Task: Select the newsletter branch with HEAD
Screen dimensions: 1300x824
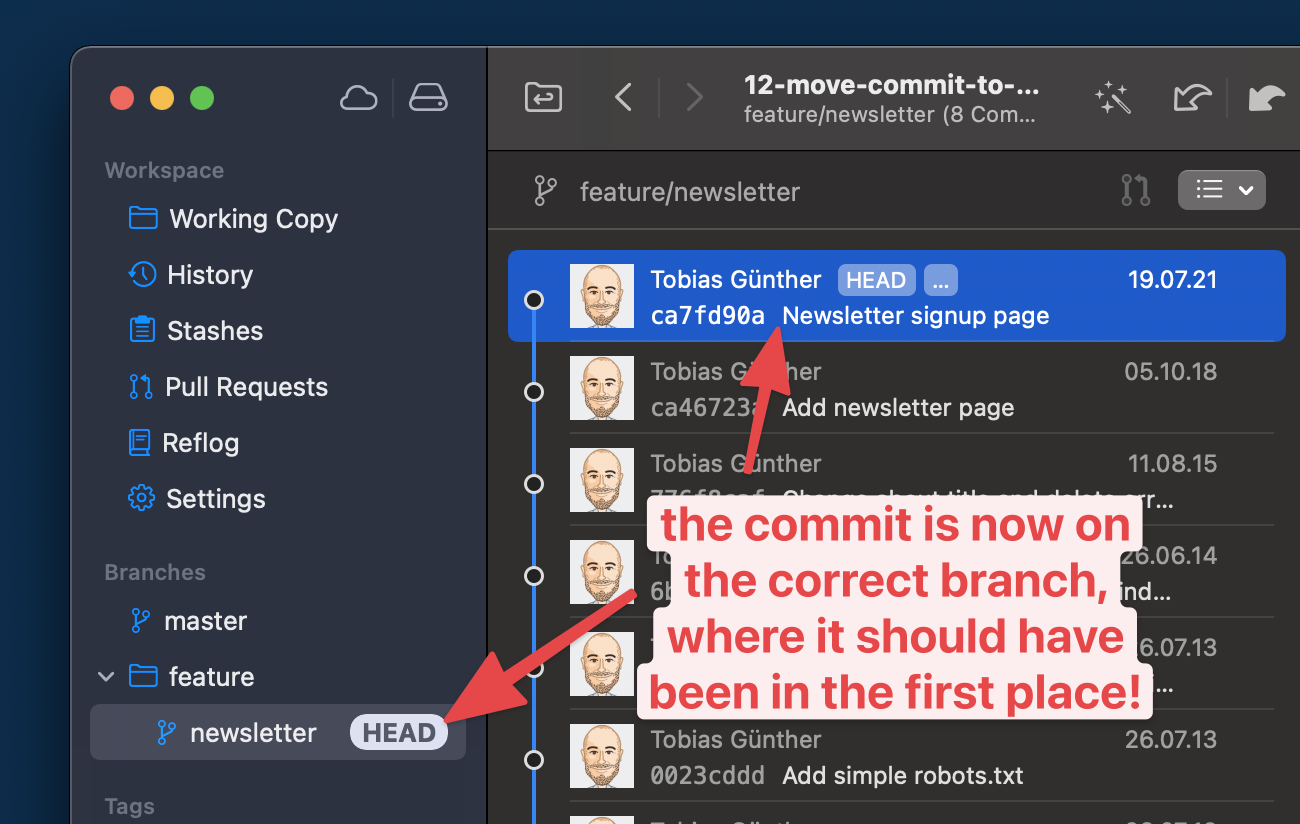Action: (x=253, y=733)
